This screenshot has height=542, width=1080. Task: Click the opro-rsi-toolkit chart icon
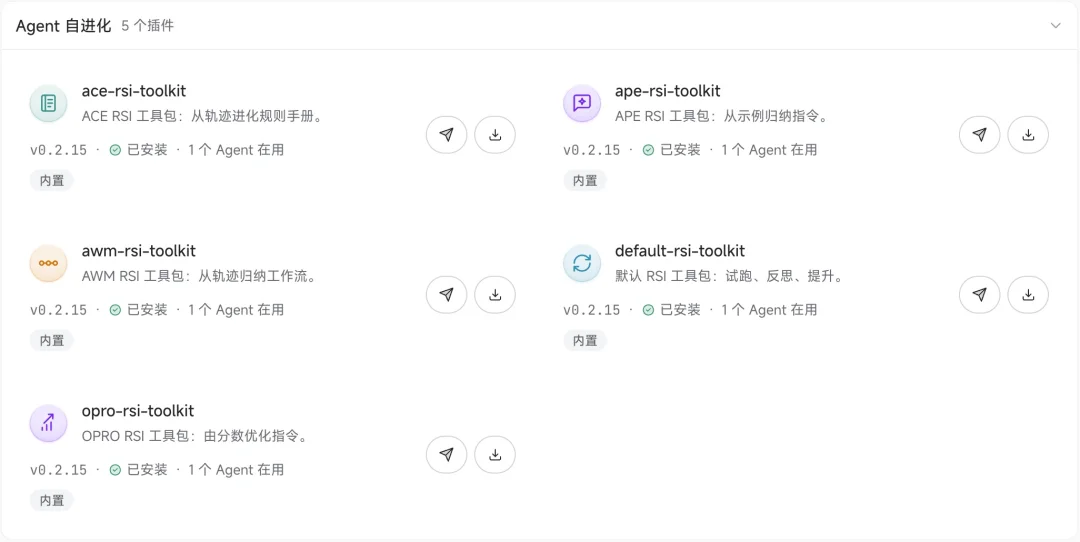48,423
